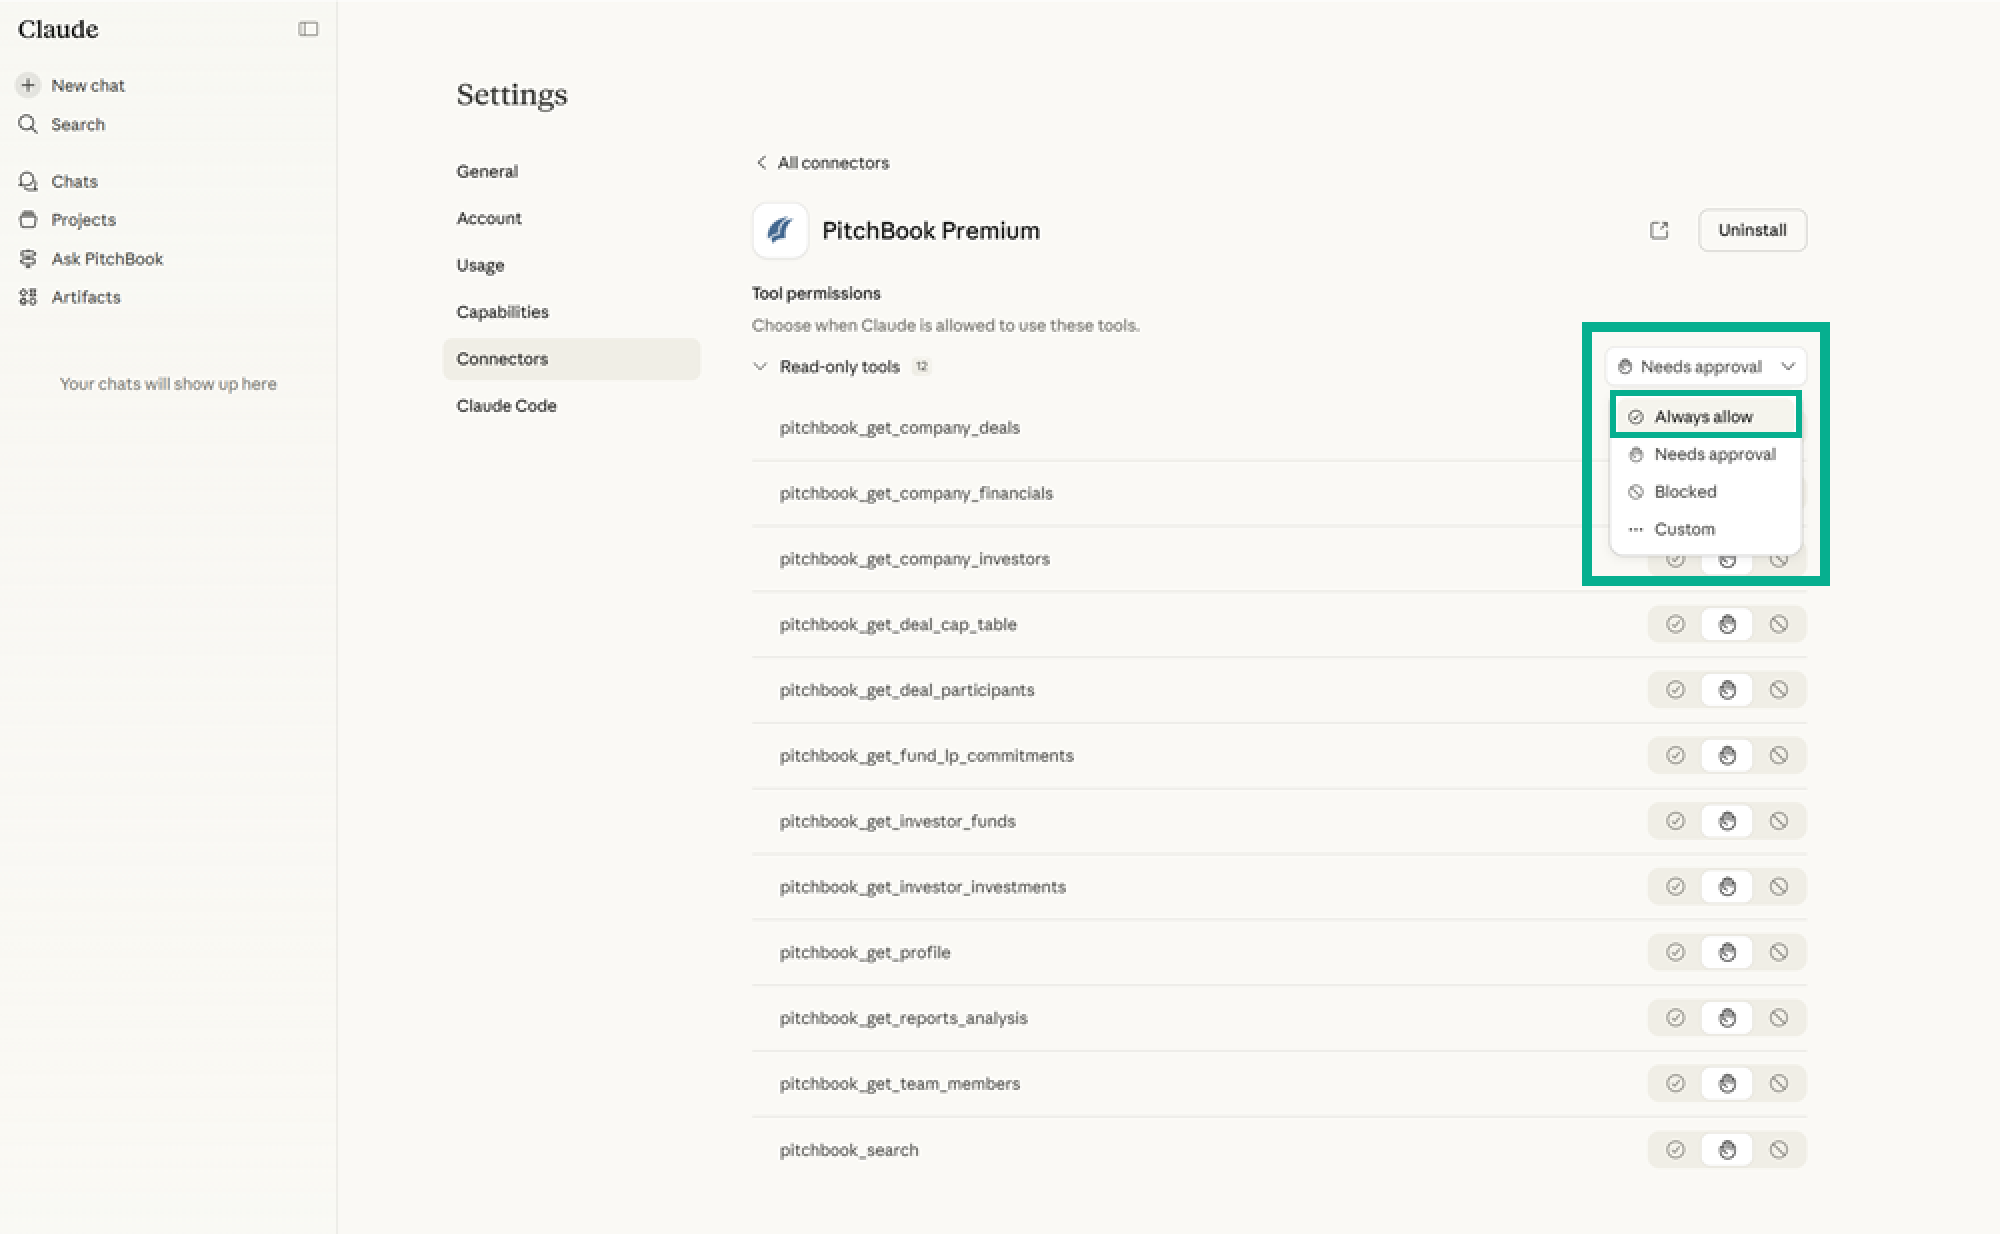Click the pitchbook_get_company_deals tool name

[899, 428]
